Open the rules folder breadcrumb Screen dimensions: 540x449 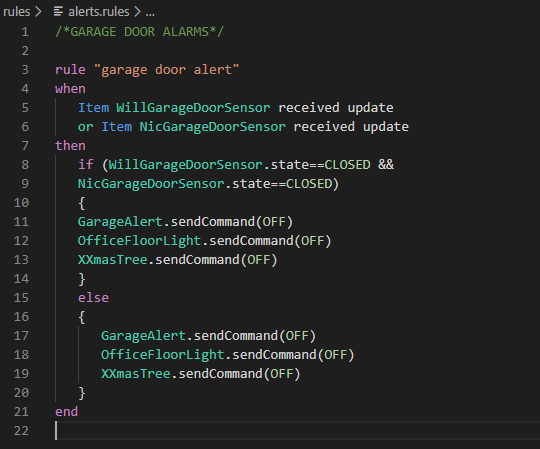pos(17,12)
